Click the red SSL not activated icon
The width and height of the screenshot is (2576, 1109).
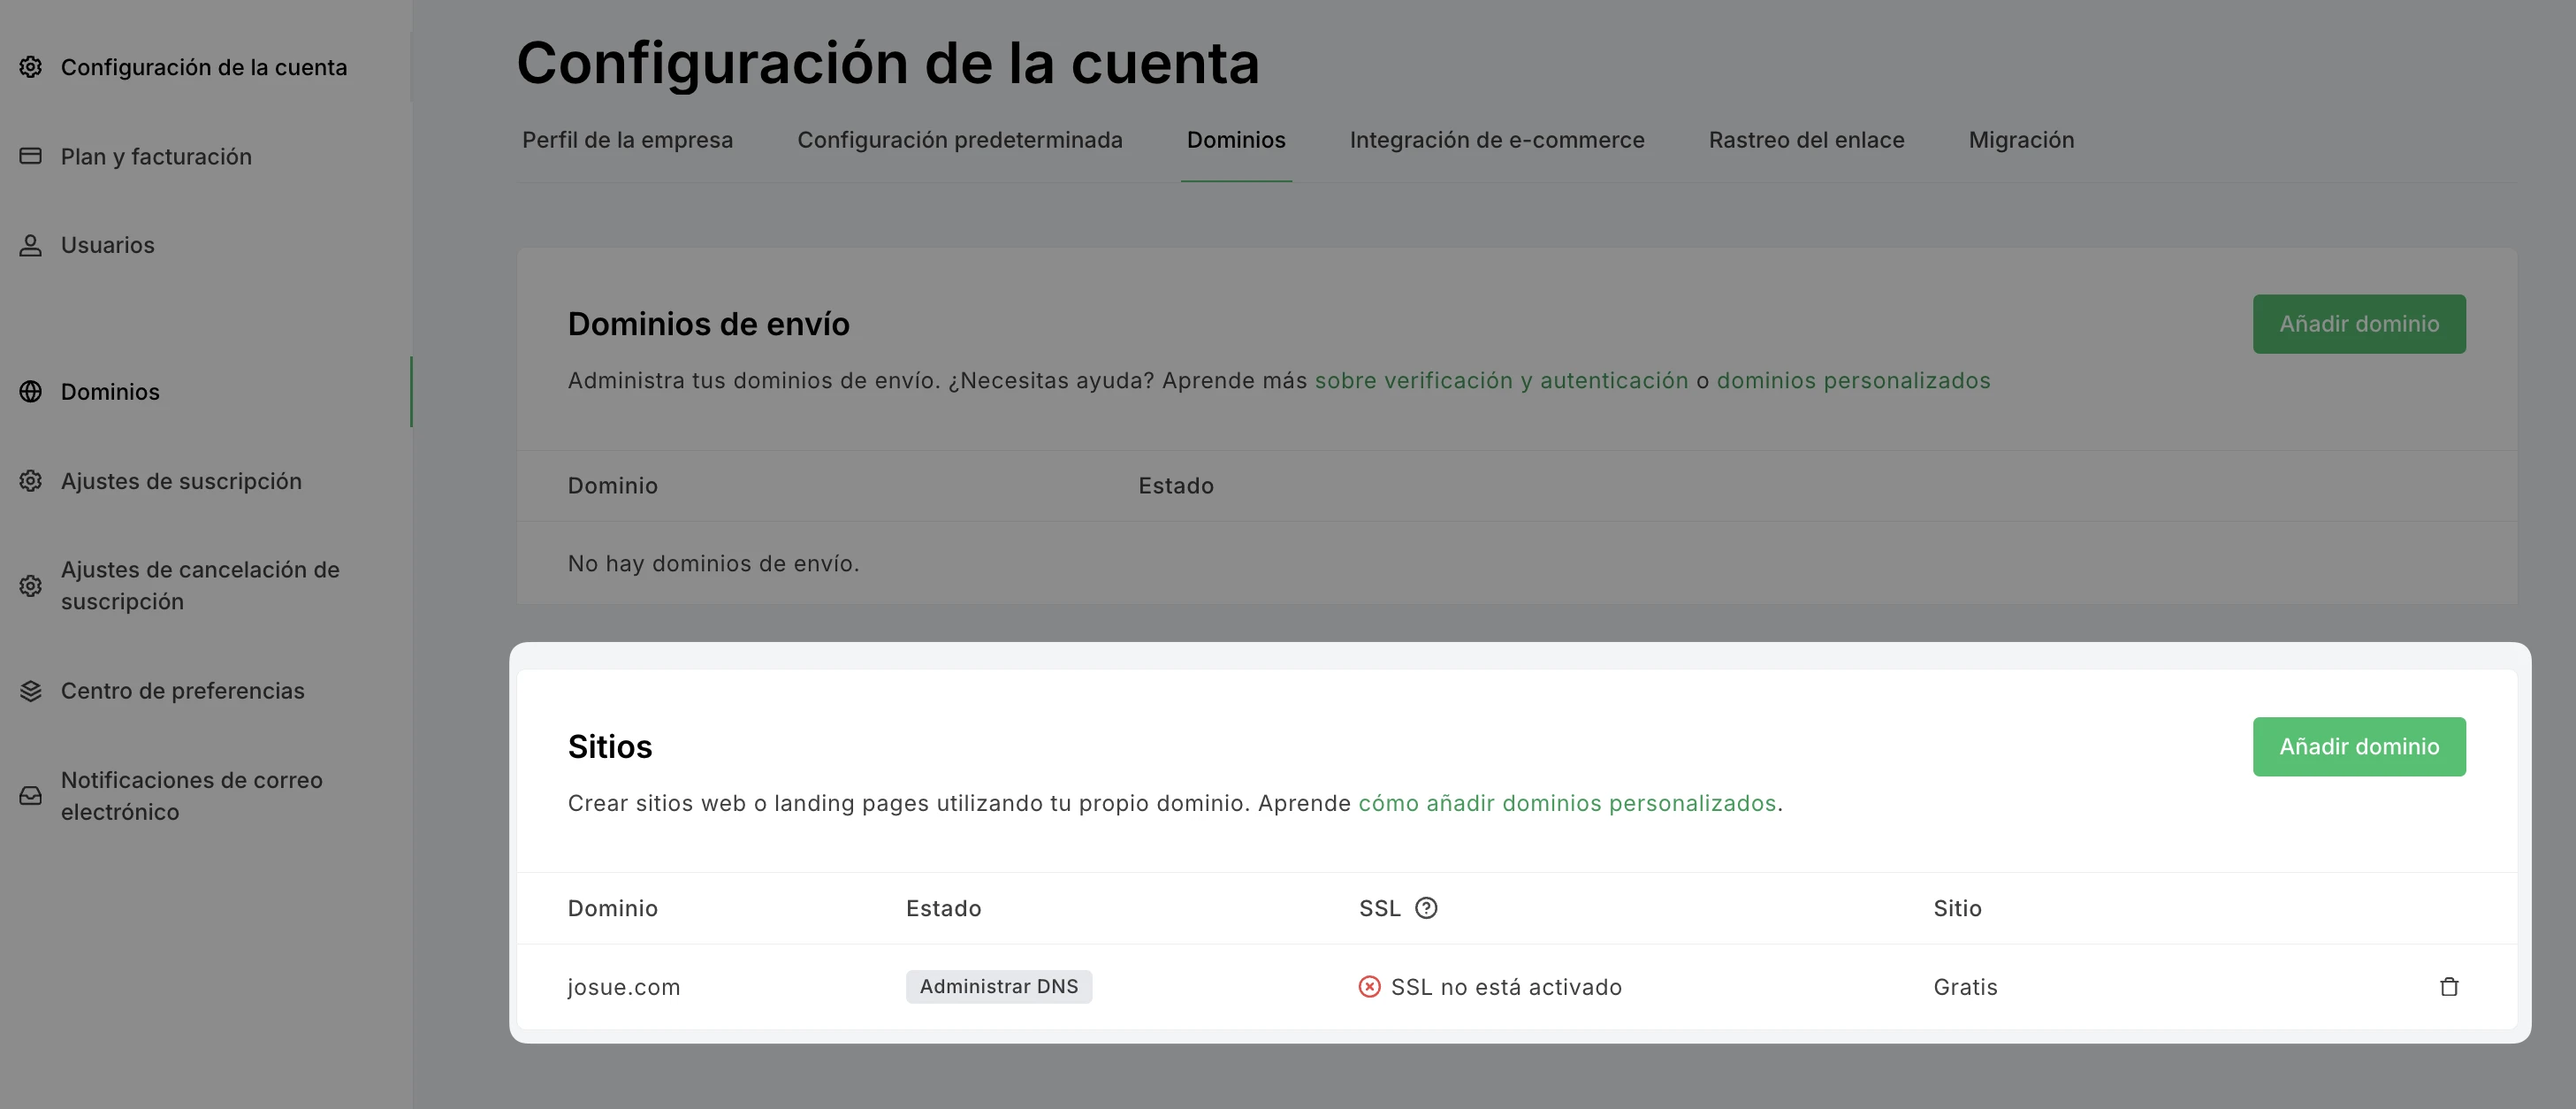click(x=1369, y=987)
